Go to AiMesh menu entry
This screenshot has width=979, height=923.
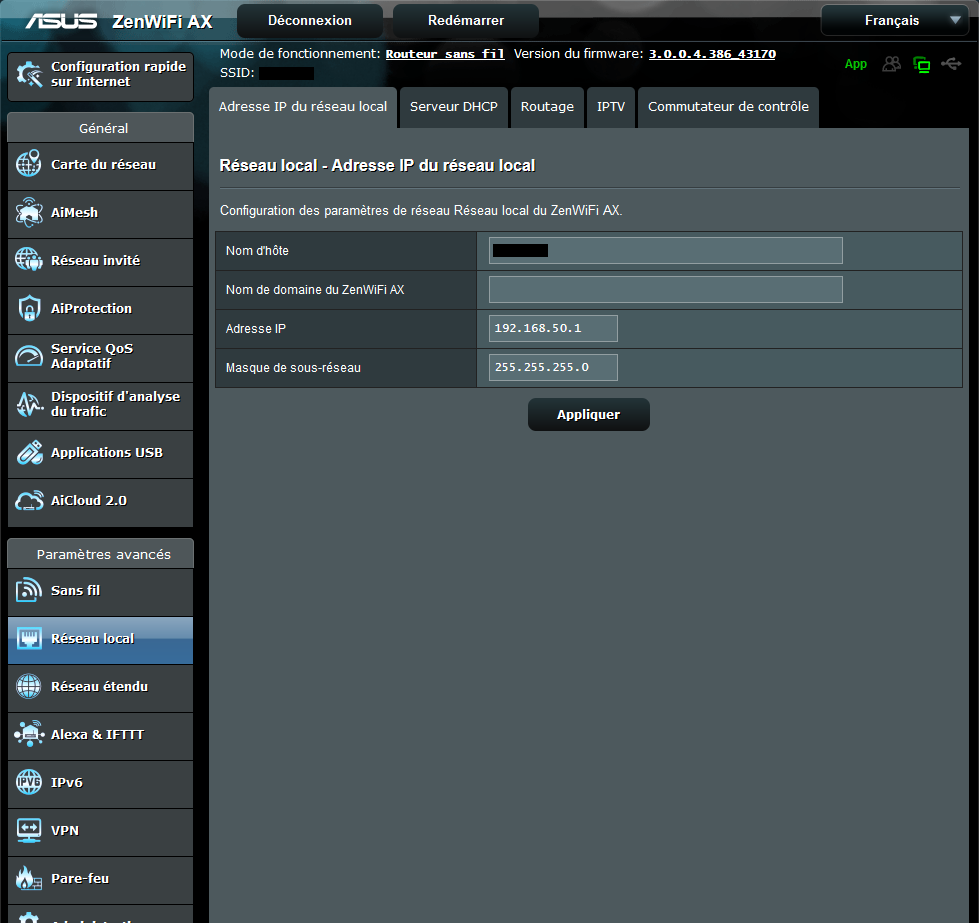tap(101, 215)
